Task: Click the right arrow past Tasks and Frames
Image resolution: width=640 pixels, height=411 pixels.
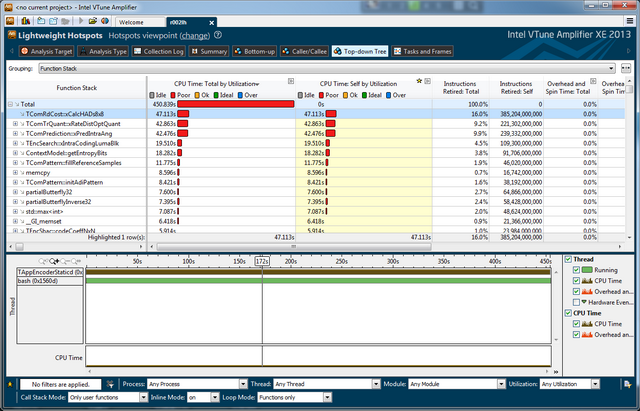Action: point(629,51)
